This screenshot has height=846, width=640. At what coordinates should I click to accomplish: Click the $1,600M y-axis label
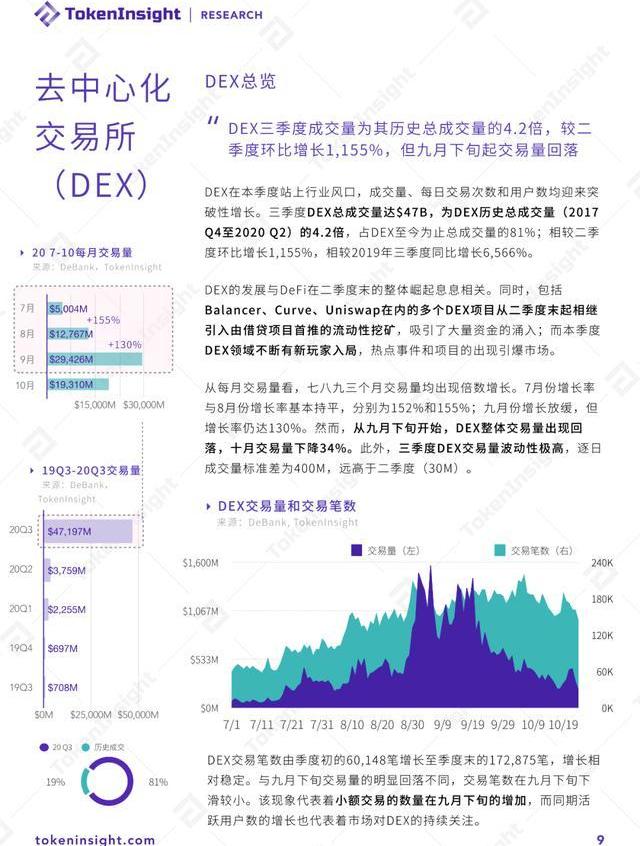tap(201, 563)
